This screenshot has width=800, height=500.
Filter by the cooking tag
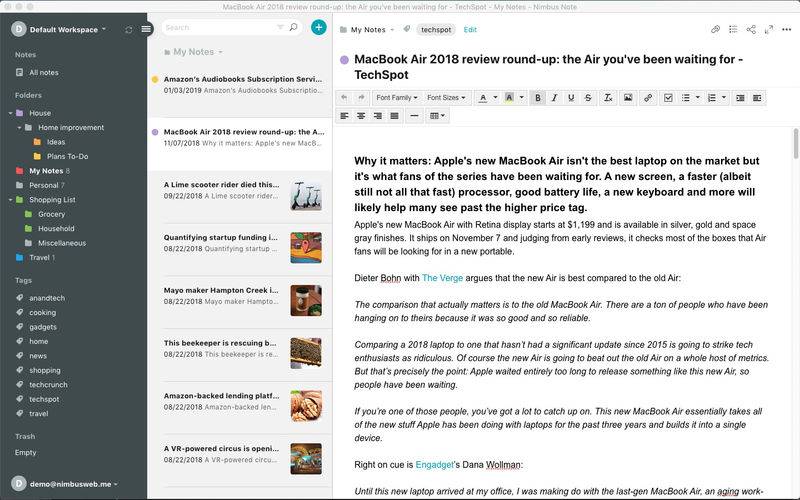42,312
